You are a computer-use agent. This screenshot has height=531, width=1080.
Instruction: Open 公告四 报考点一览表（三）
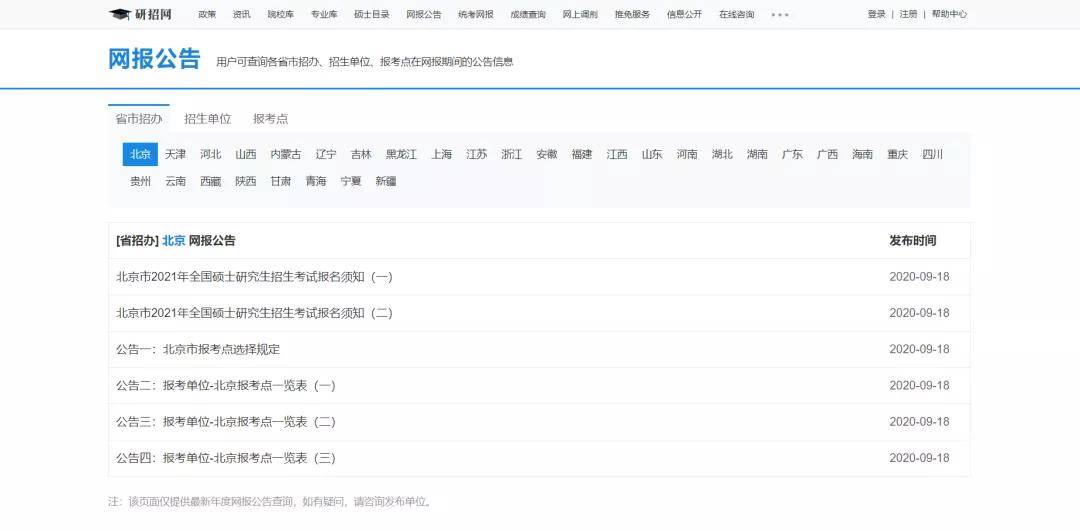point(226,458)
